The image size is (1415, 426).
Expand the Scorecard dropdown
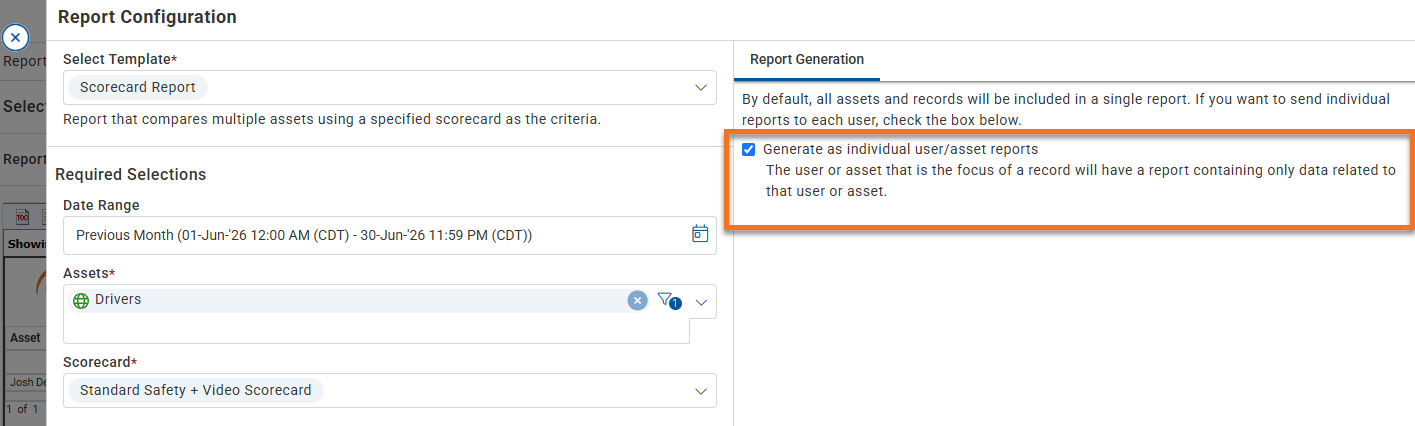(701, 391)
